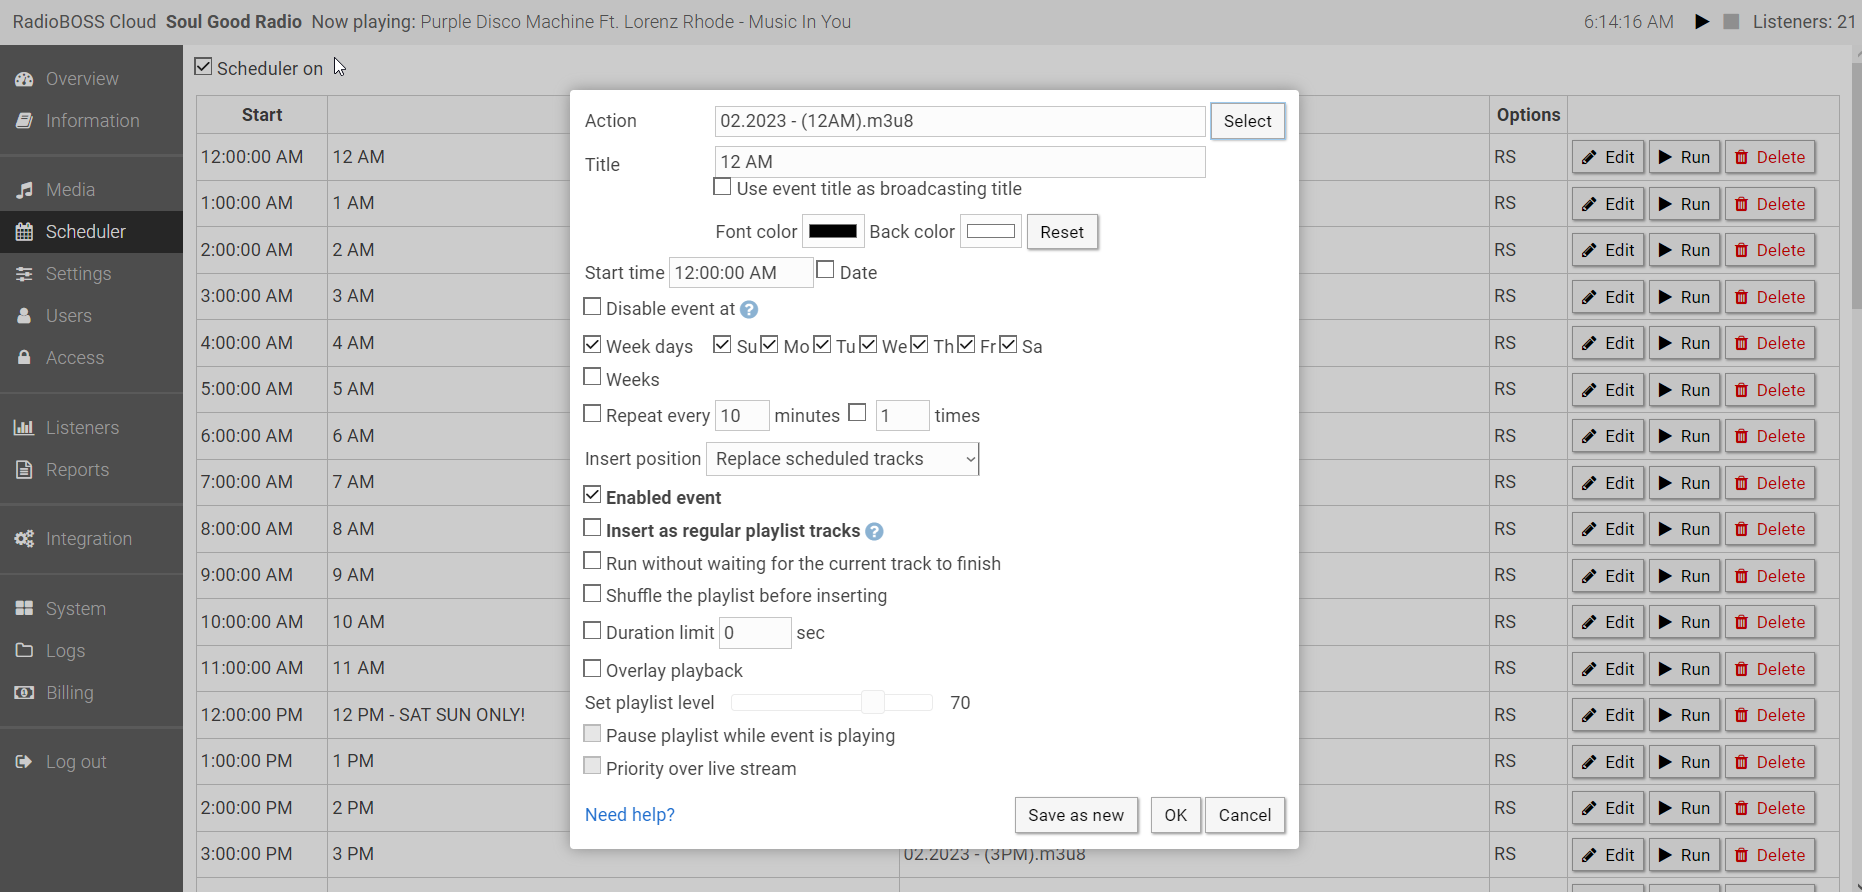Toggle the Overlay playback checkbox
This screenshot has width=1862, height=892.
[592, 668]
